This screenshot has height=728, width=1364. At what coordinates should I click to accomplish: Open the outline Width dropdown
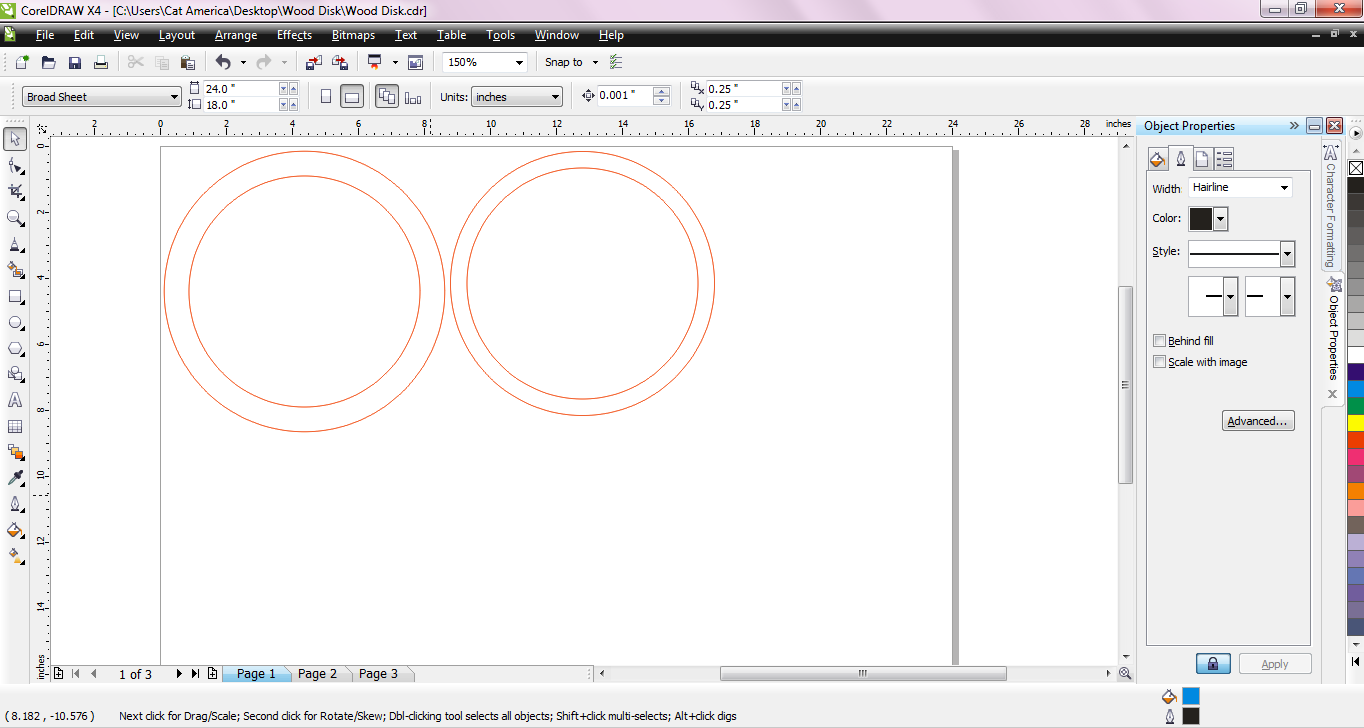coord(1284,187)
